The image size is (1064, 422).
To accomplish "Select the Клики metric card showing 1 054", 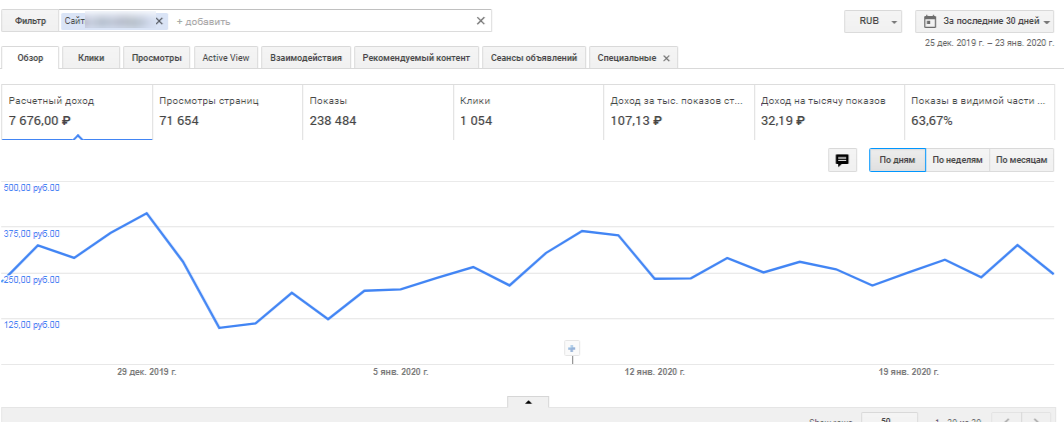I will 529,112.
